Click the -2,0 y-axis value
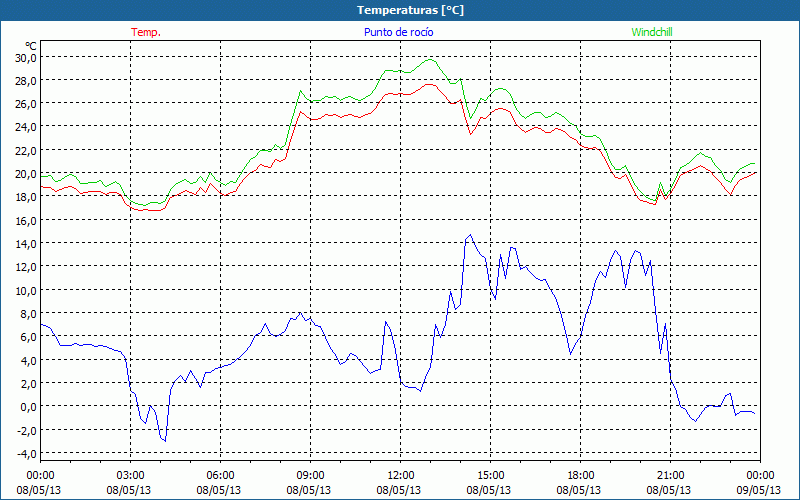 [x=27, y=430]
